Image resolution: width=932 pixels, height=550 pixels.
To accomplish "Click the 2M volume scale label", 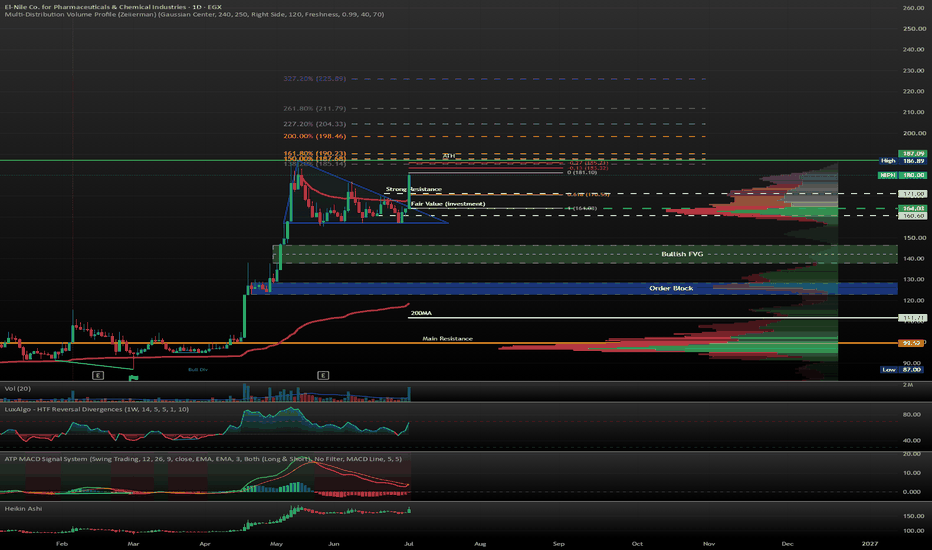I will (908, 385).
